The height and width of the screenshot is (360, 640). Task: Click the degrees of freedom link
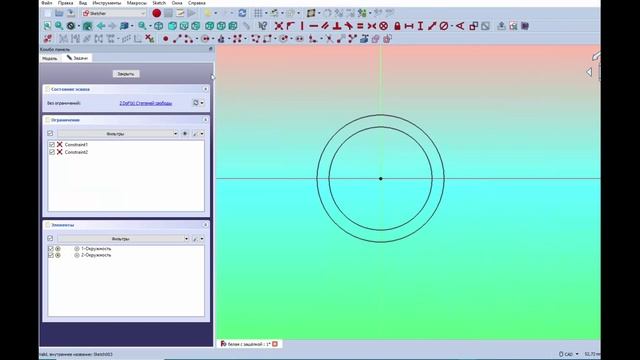point(146,103)
